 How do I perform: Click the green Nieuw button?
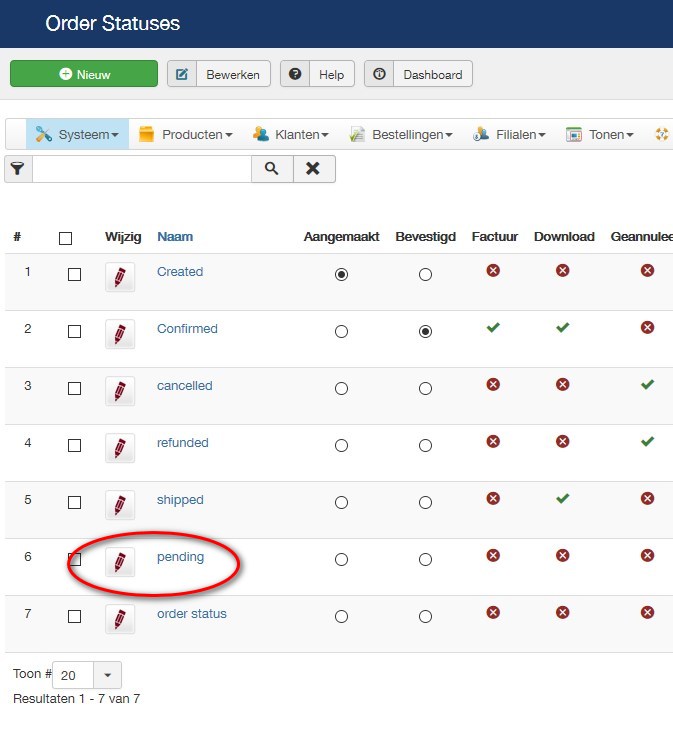click(x=84, y=74)
